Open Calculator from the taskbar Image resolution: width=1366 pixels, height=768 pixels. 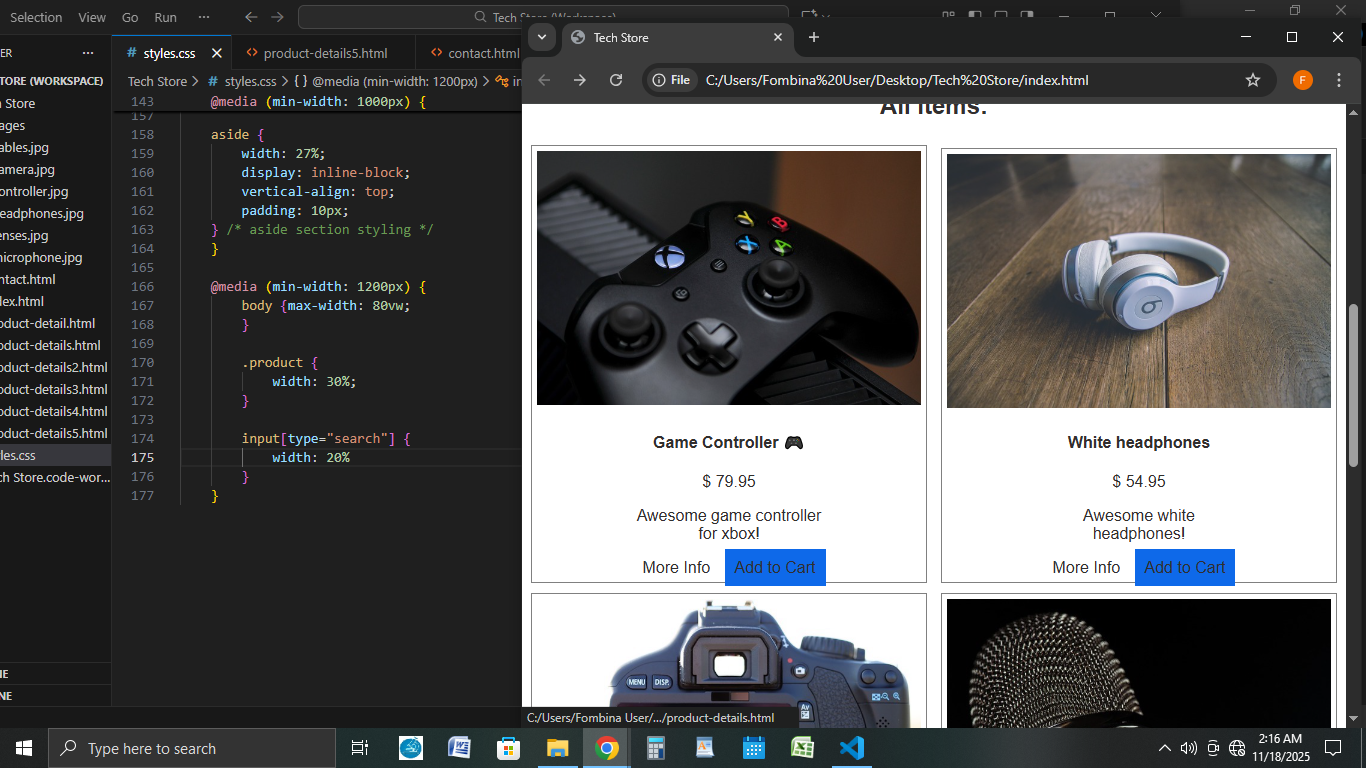click(x=656, y=748)
